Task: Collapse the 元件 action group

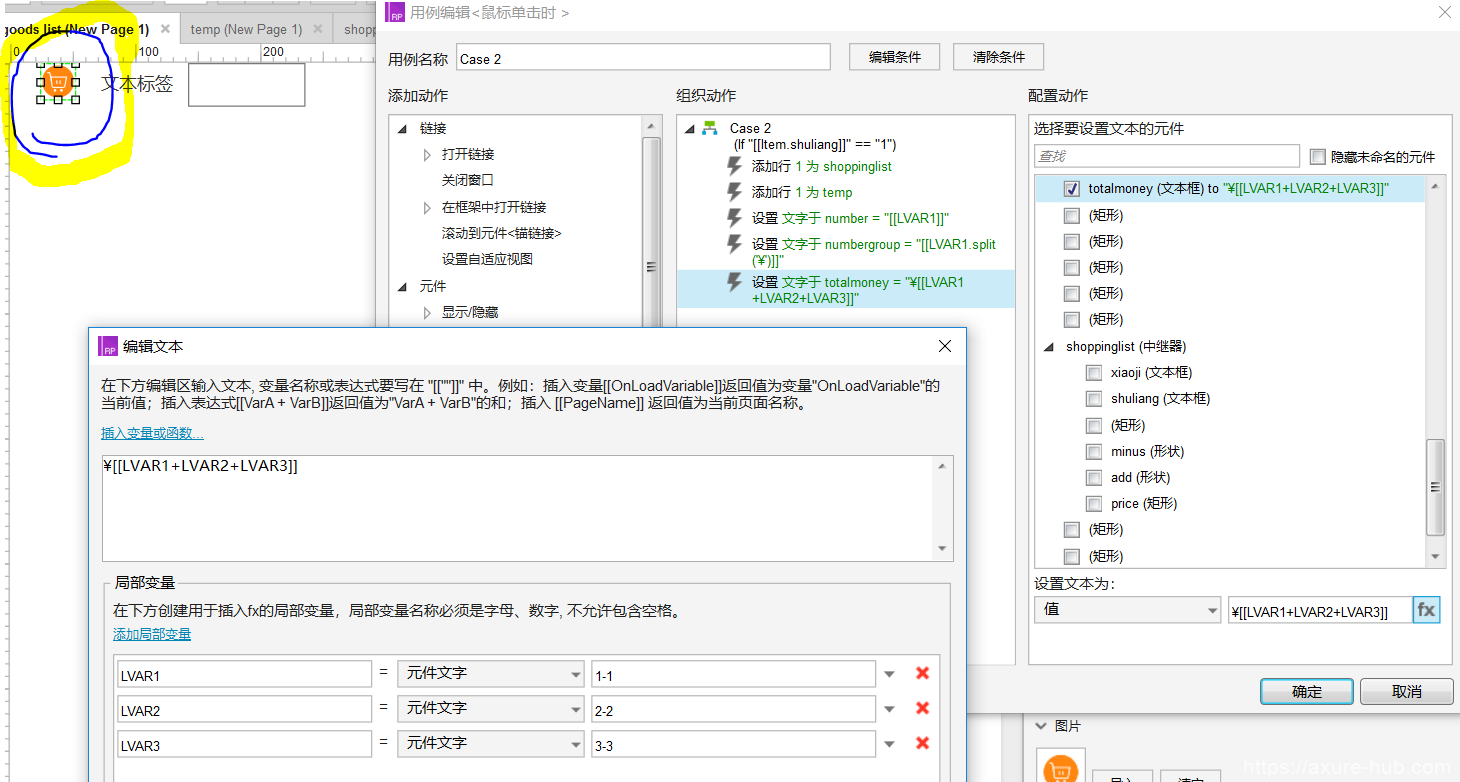Action: pos(403,286)
